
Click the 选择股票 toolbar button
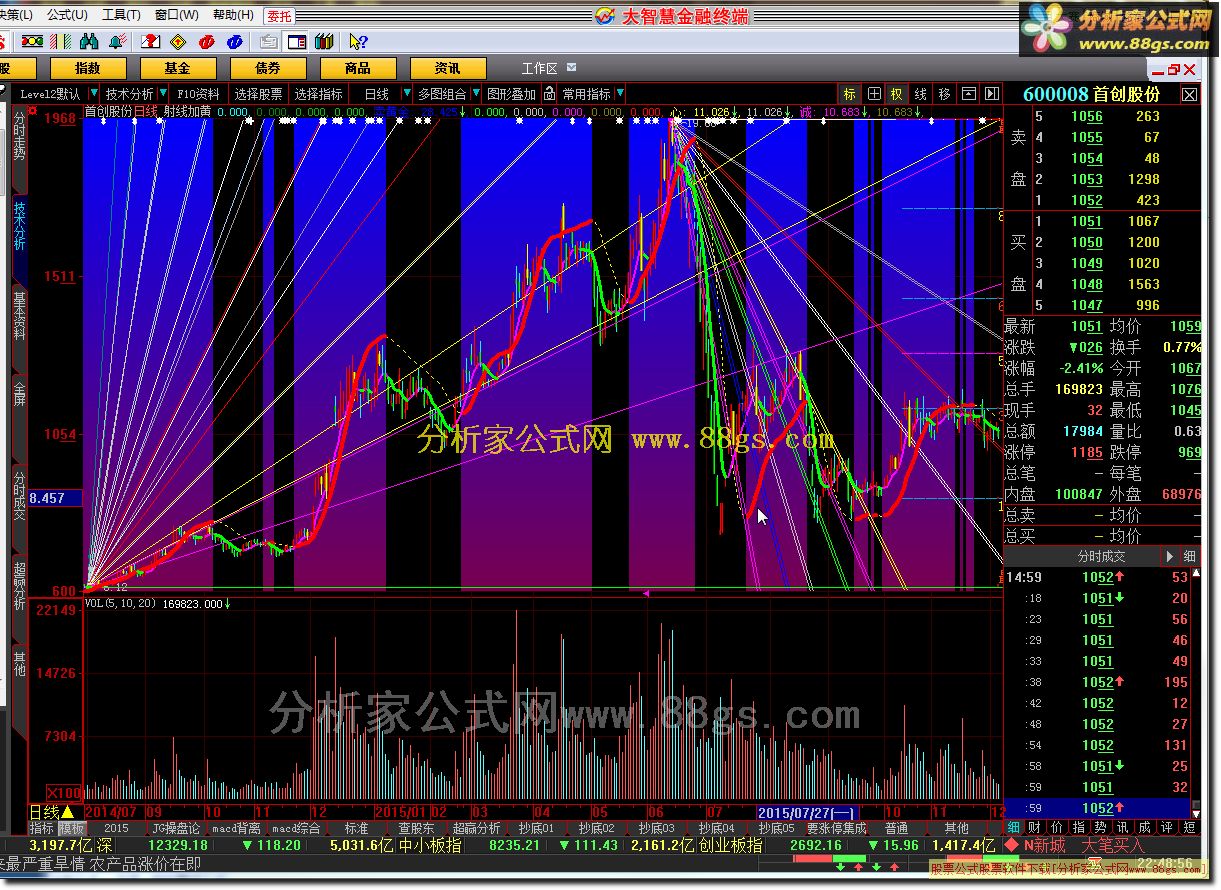click(x=259, y=94)
